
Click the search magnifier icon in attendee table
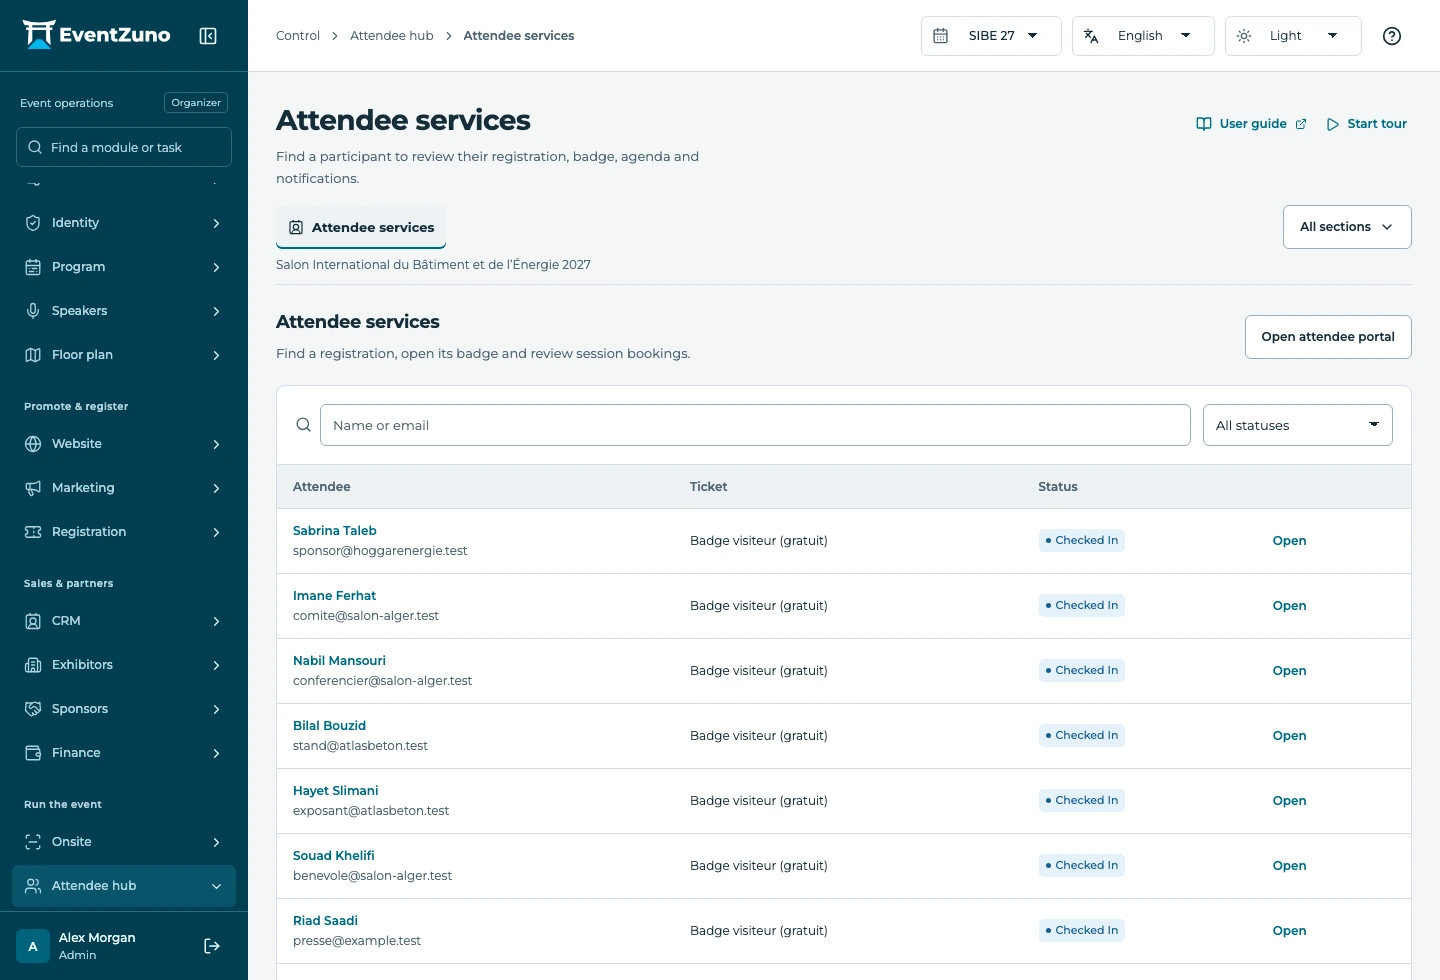pyautogui.click(x=304, y=425)
